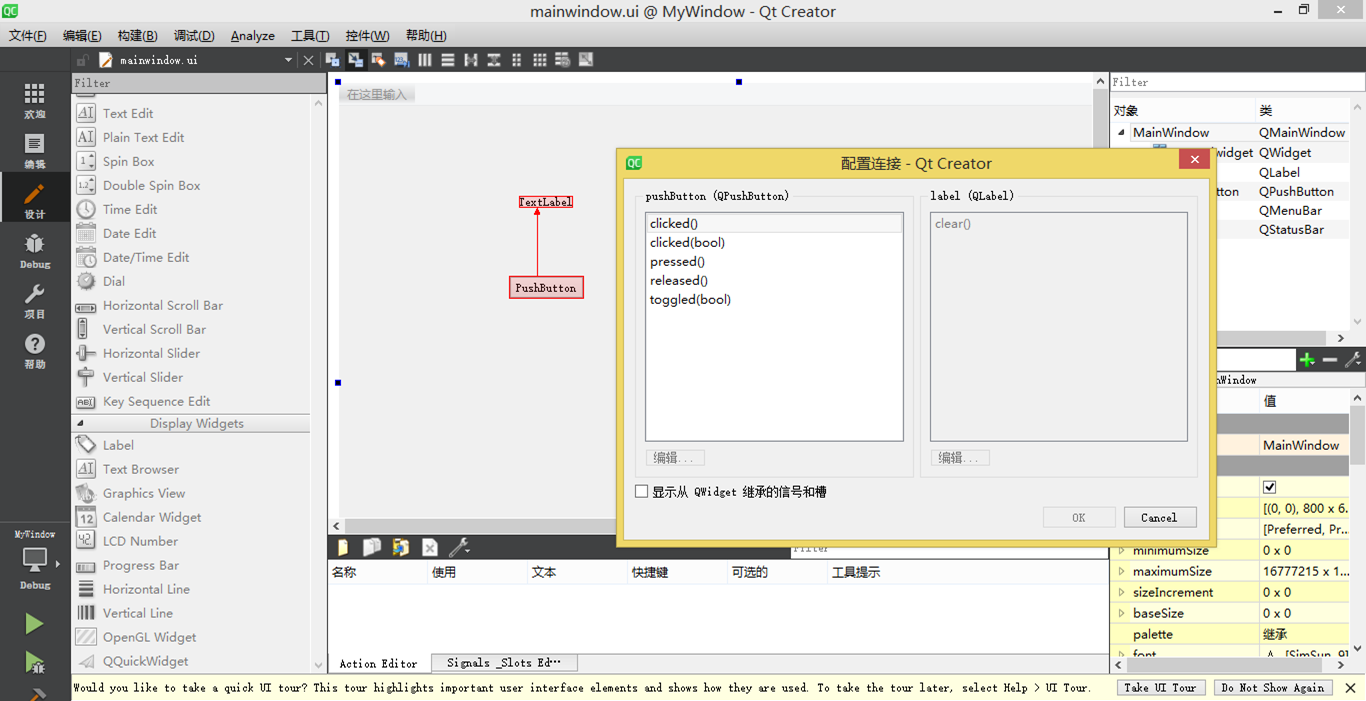Open the 欢迎 (Welcome) mode

click(34, 98)
